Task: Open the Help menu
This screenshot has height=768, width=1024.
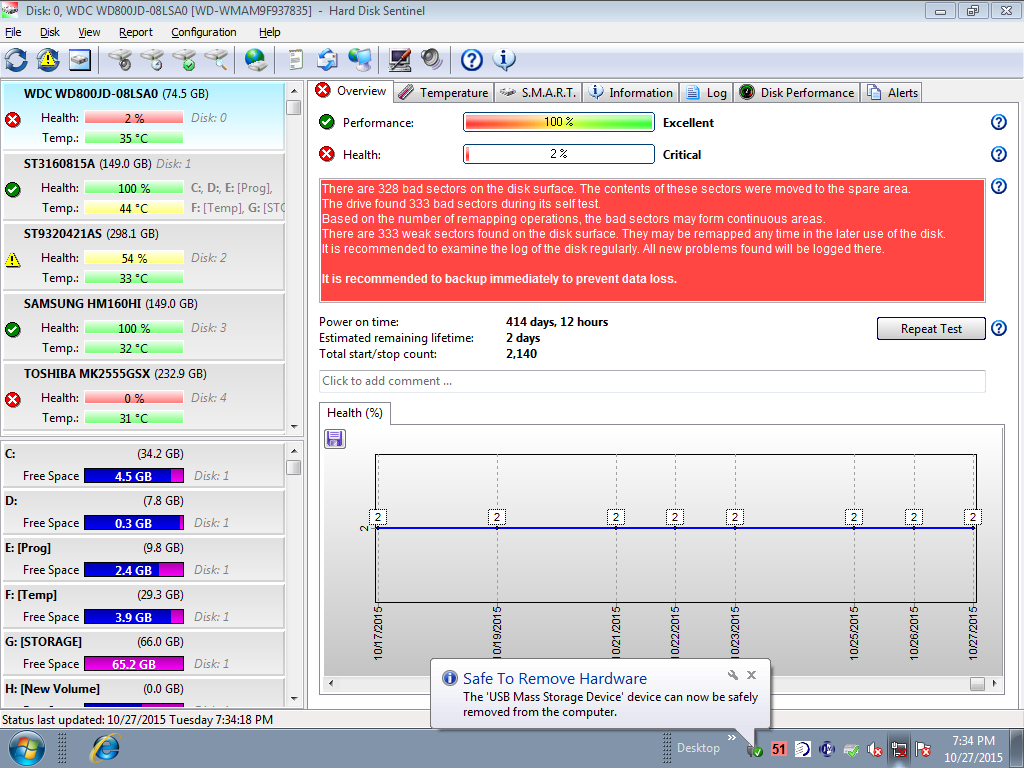Action: [x=269, y=32]
